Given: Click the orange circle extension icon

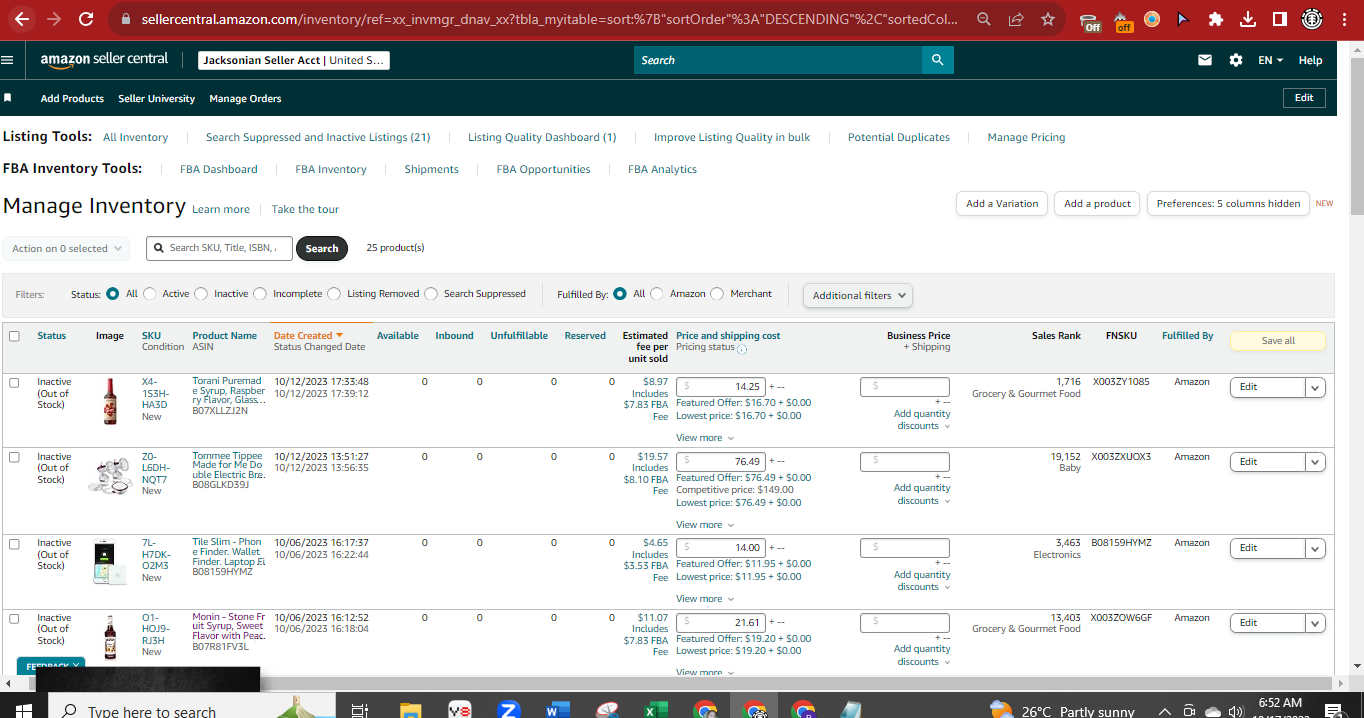Looking at the screenshot, I should coord(1152,19).
